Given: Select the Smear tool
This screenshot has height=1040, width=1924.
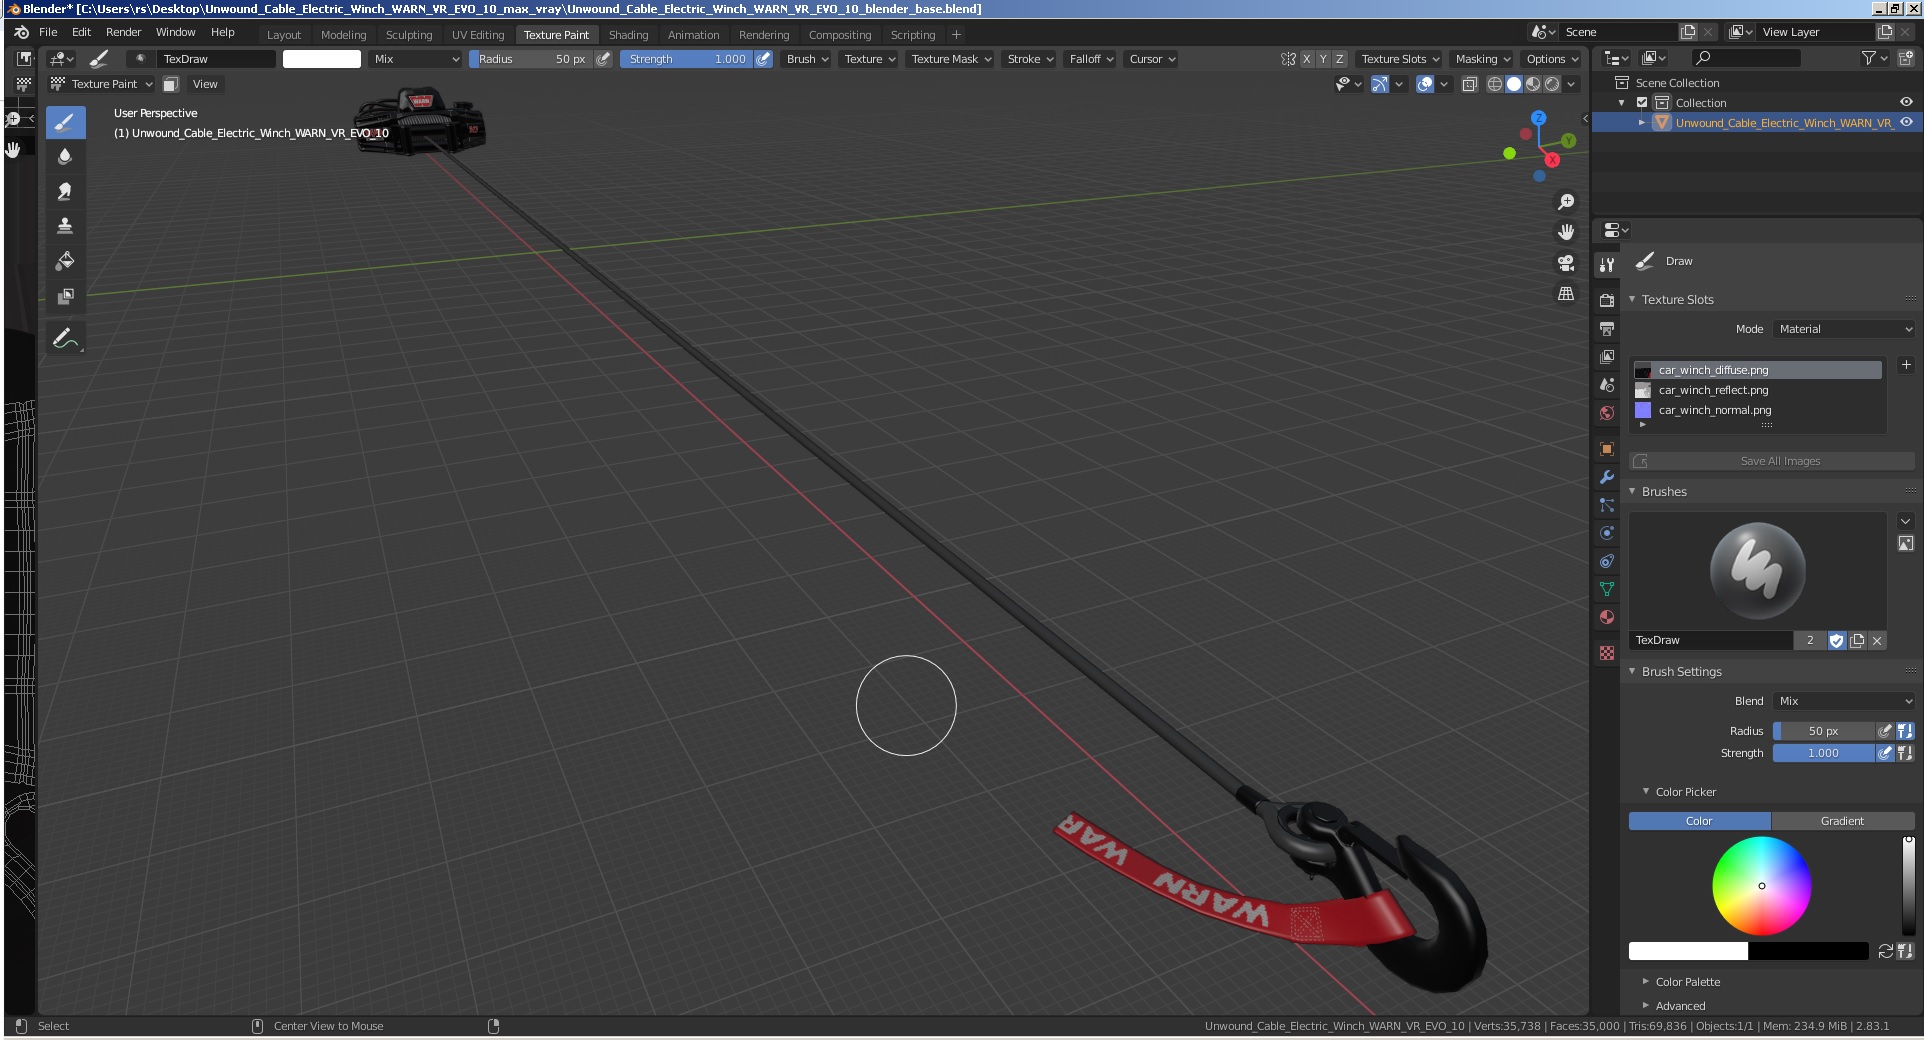Looking at the screenshot, I should [65, 191].
